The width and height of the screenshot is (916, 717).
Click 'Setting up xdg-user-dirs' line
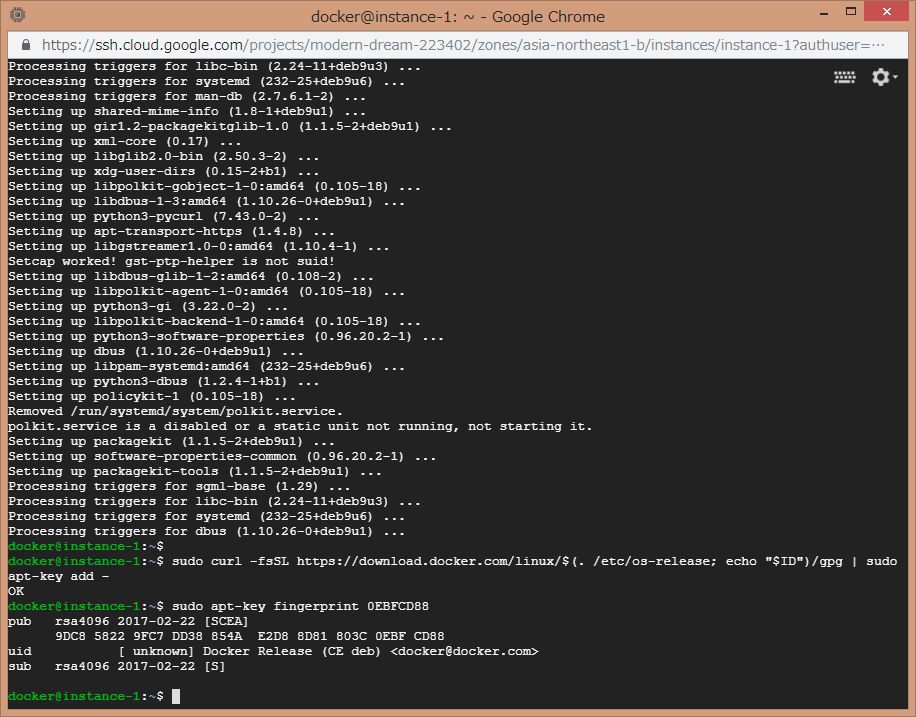tap(164, 171)
